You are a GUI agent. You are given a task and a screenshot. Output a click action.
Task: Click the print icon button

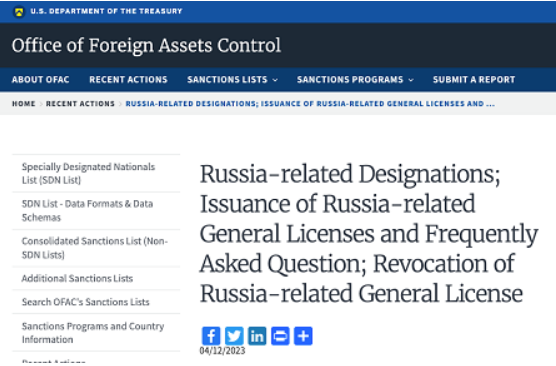point(280,336)
